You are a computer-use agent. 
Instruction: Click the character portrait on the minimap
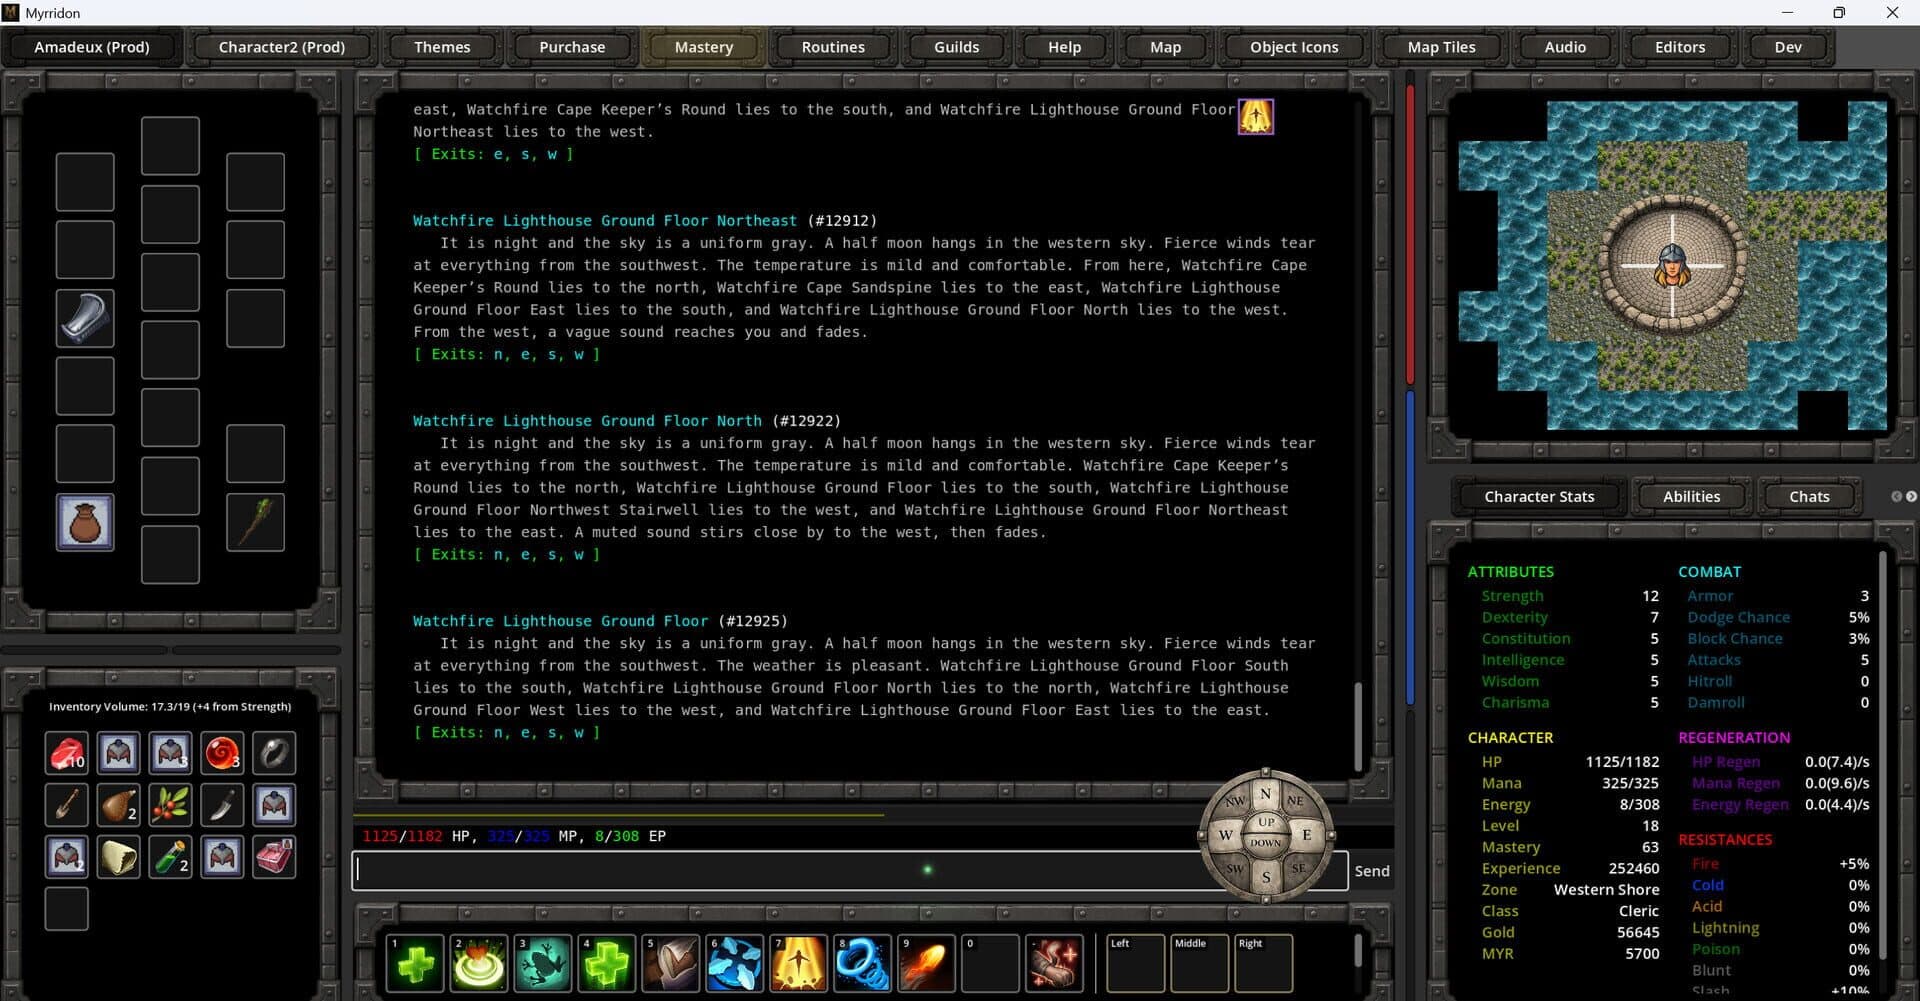coord(1672,265)
